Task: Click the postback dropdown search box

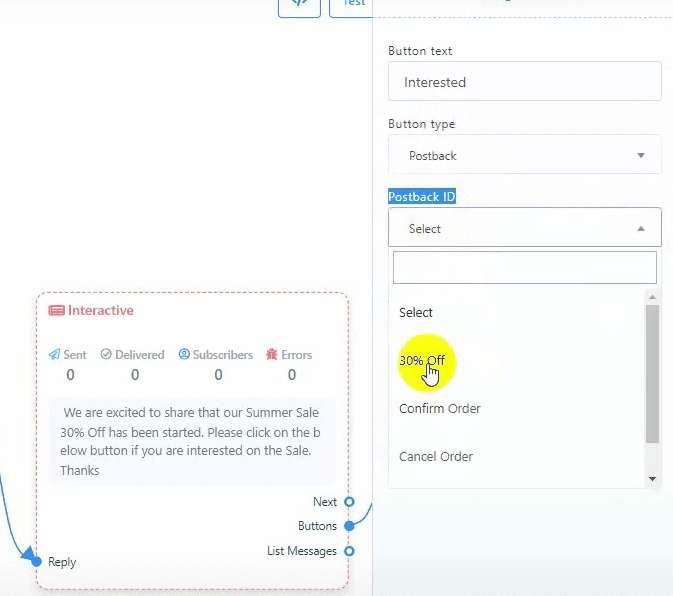Action: click(x=524, y=268)
